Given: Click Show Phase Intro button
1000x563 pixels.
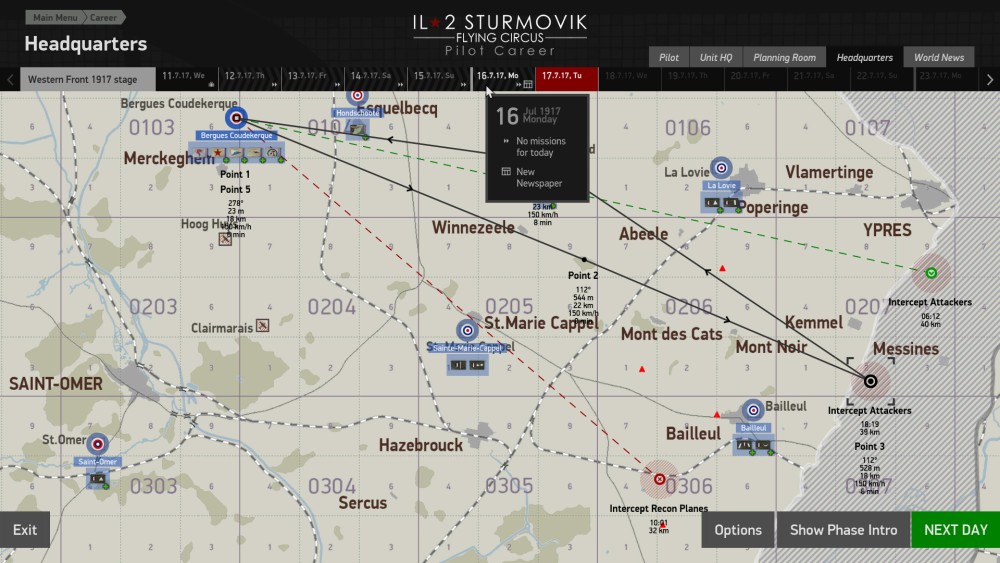Looking at the screenshot, I should 843,530.
